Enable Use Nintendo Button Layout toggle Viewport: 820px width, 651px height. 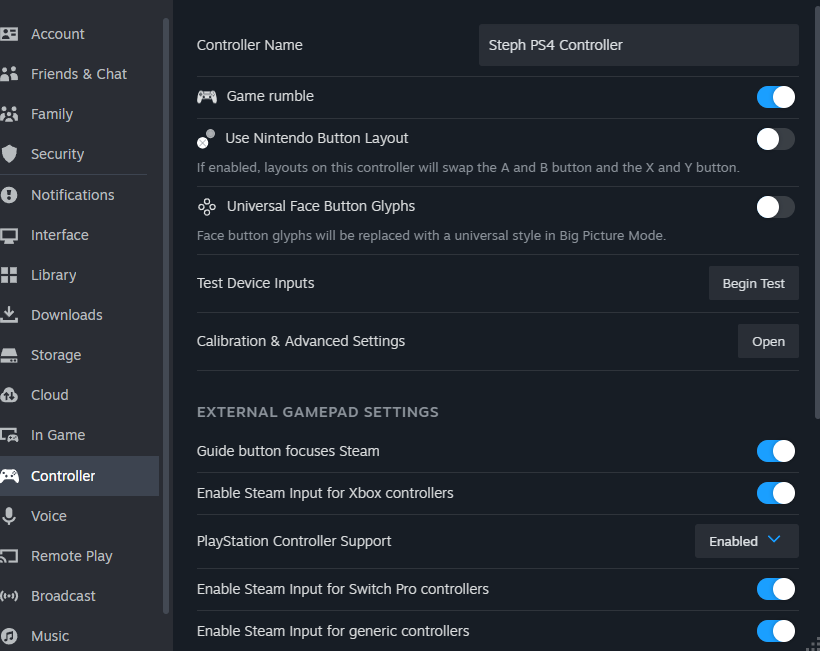pos(775,139)
